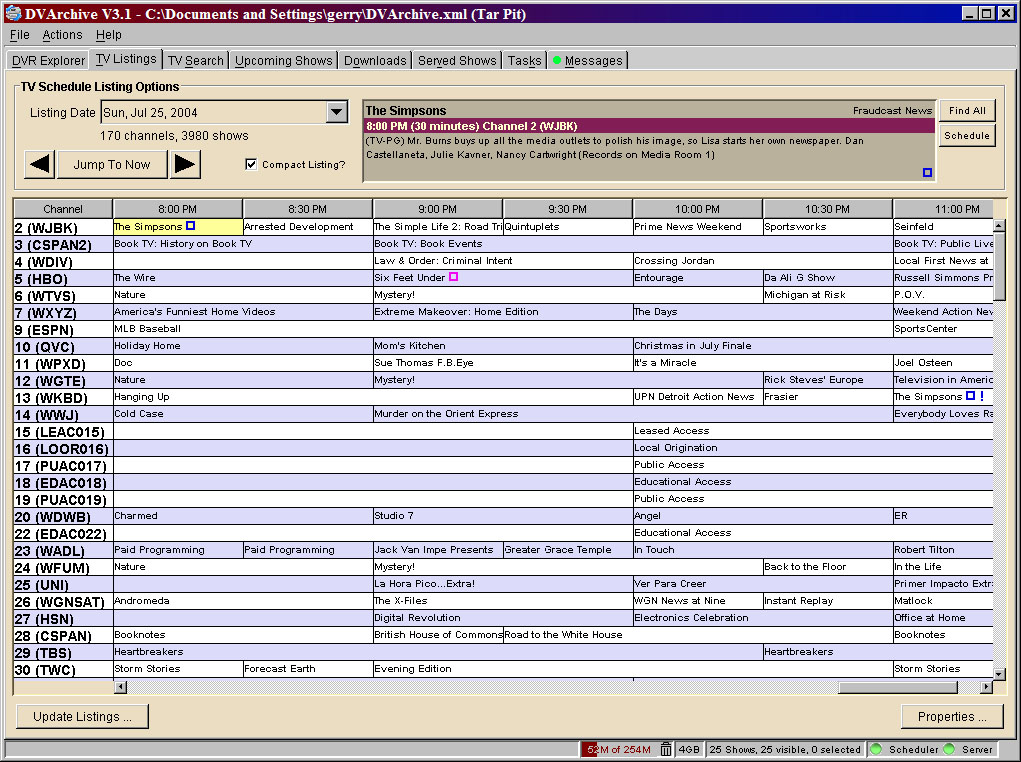The image size is (1021, 762).
Task: Click the Update Listings button
Action: pyautogui.click(x=82, y=716)
